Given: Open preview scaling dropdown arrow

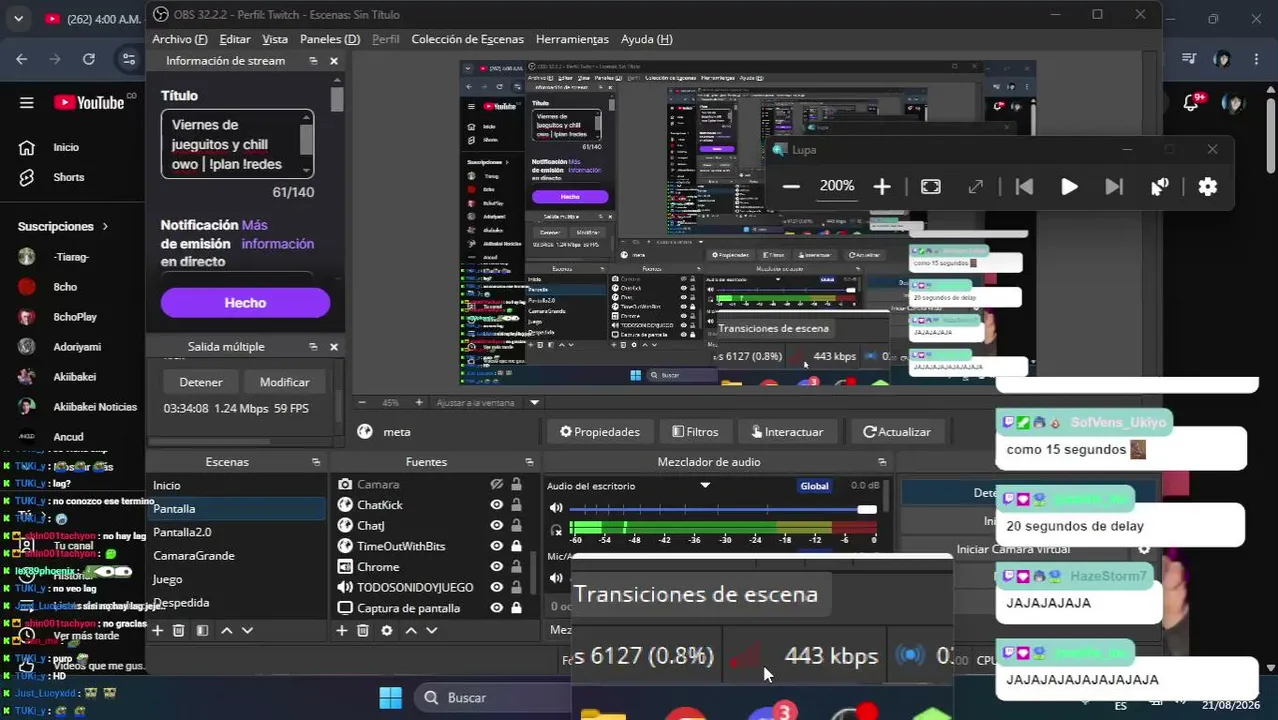Looking at the screenshot, I should pos(534,402).
